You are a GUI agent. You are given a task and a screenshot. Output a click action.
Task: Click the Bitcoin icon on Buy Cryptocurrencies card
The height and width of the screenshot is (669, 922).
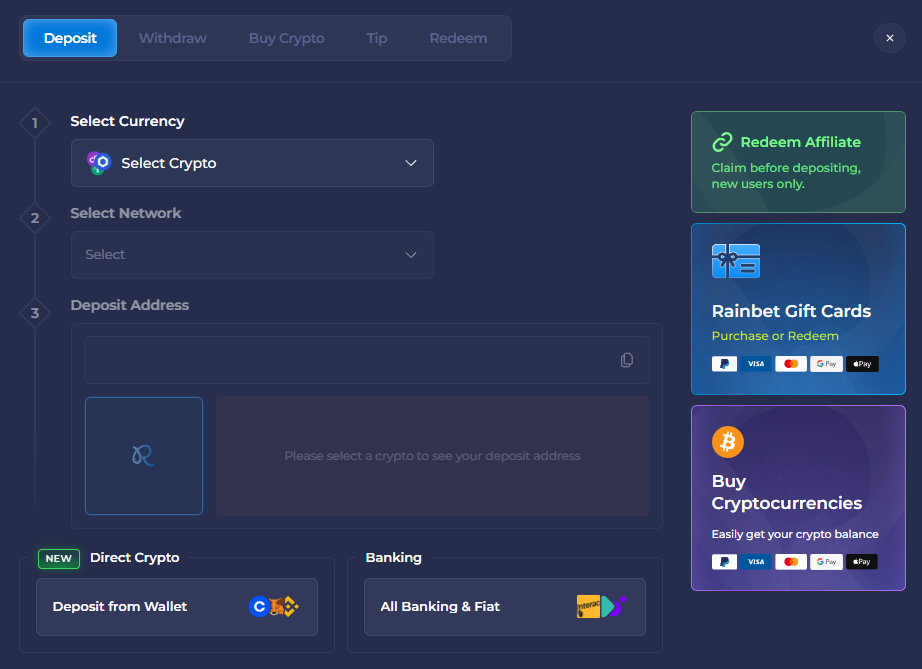pos(727,441)
